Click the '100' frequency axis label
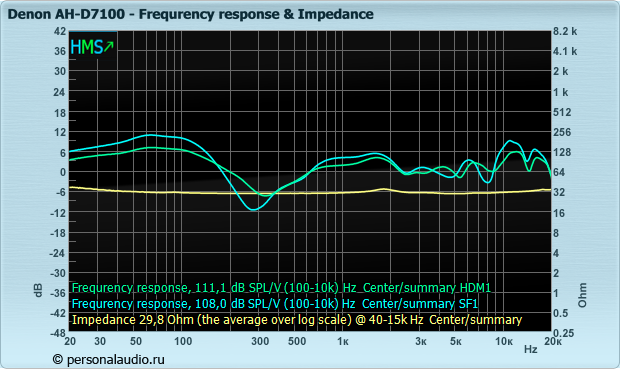Image resolution: width=620 pixels, height=369 pixels. pyautogui.click(x=183, y=341)
